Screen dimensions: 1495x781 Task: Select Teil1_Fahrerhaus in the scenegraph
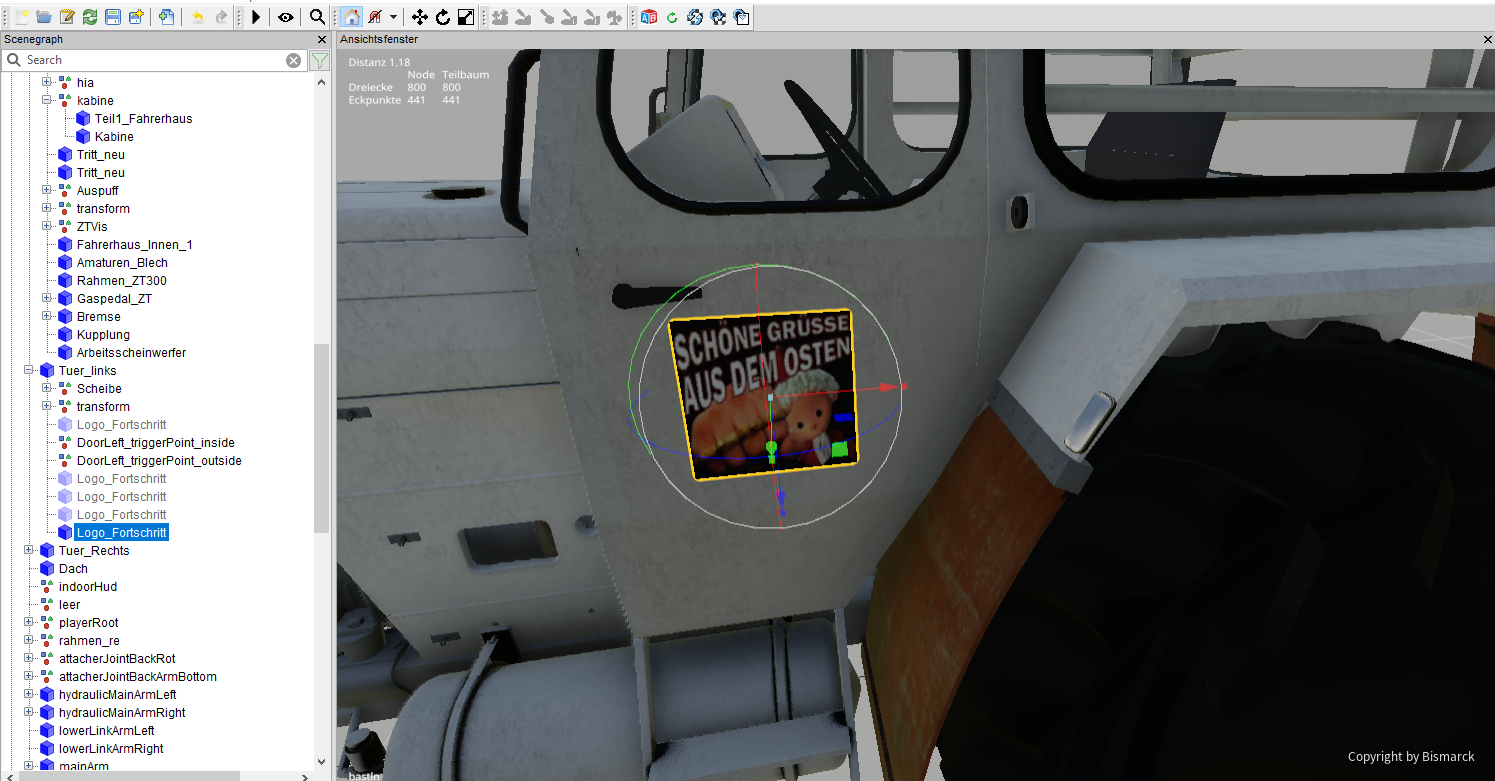click(x=143, y=119)
